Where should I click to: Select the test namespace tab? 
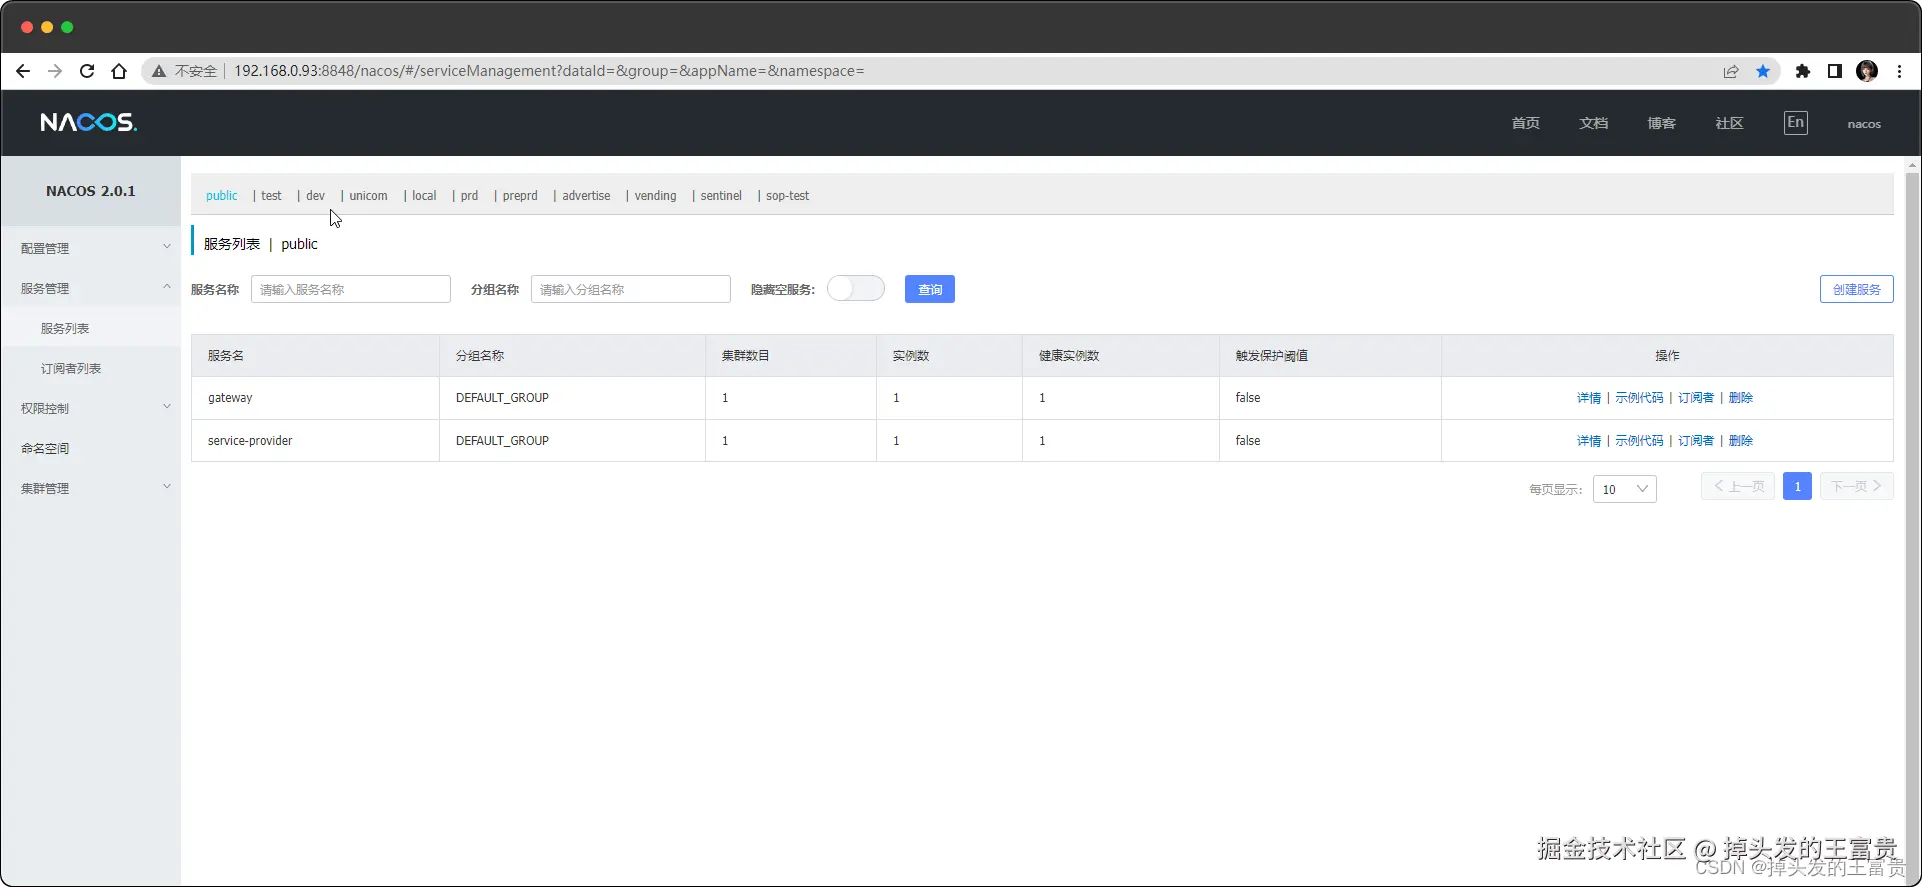[272, 196]
